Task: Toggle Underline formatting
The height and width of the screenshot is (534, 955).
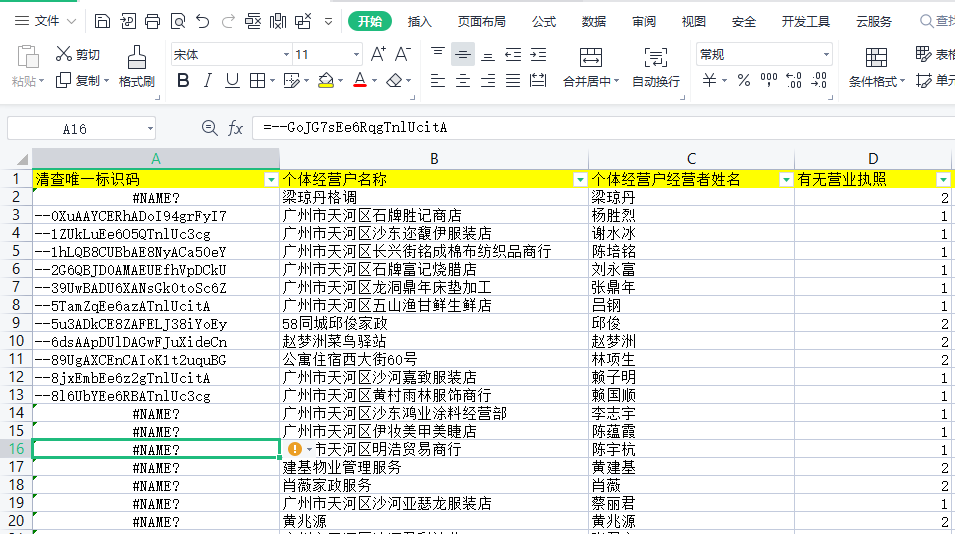Action: [x=232, y=80]
